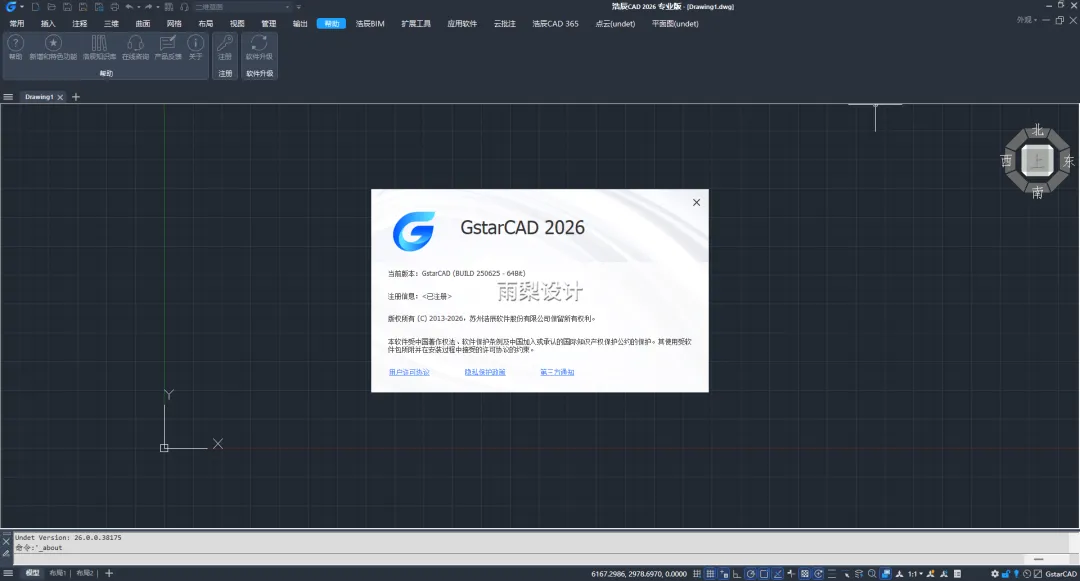Add new drawing tab with plus button

[x=76, y=97]
